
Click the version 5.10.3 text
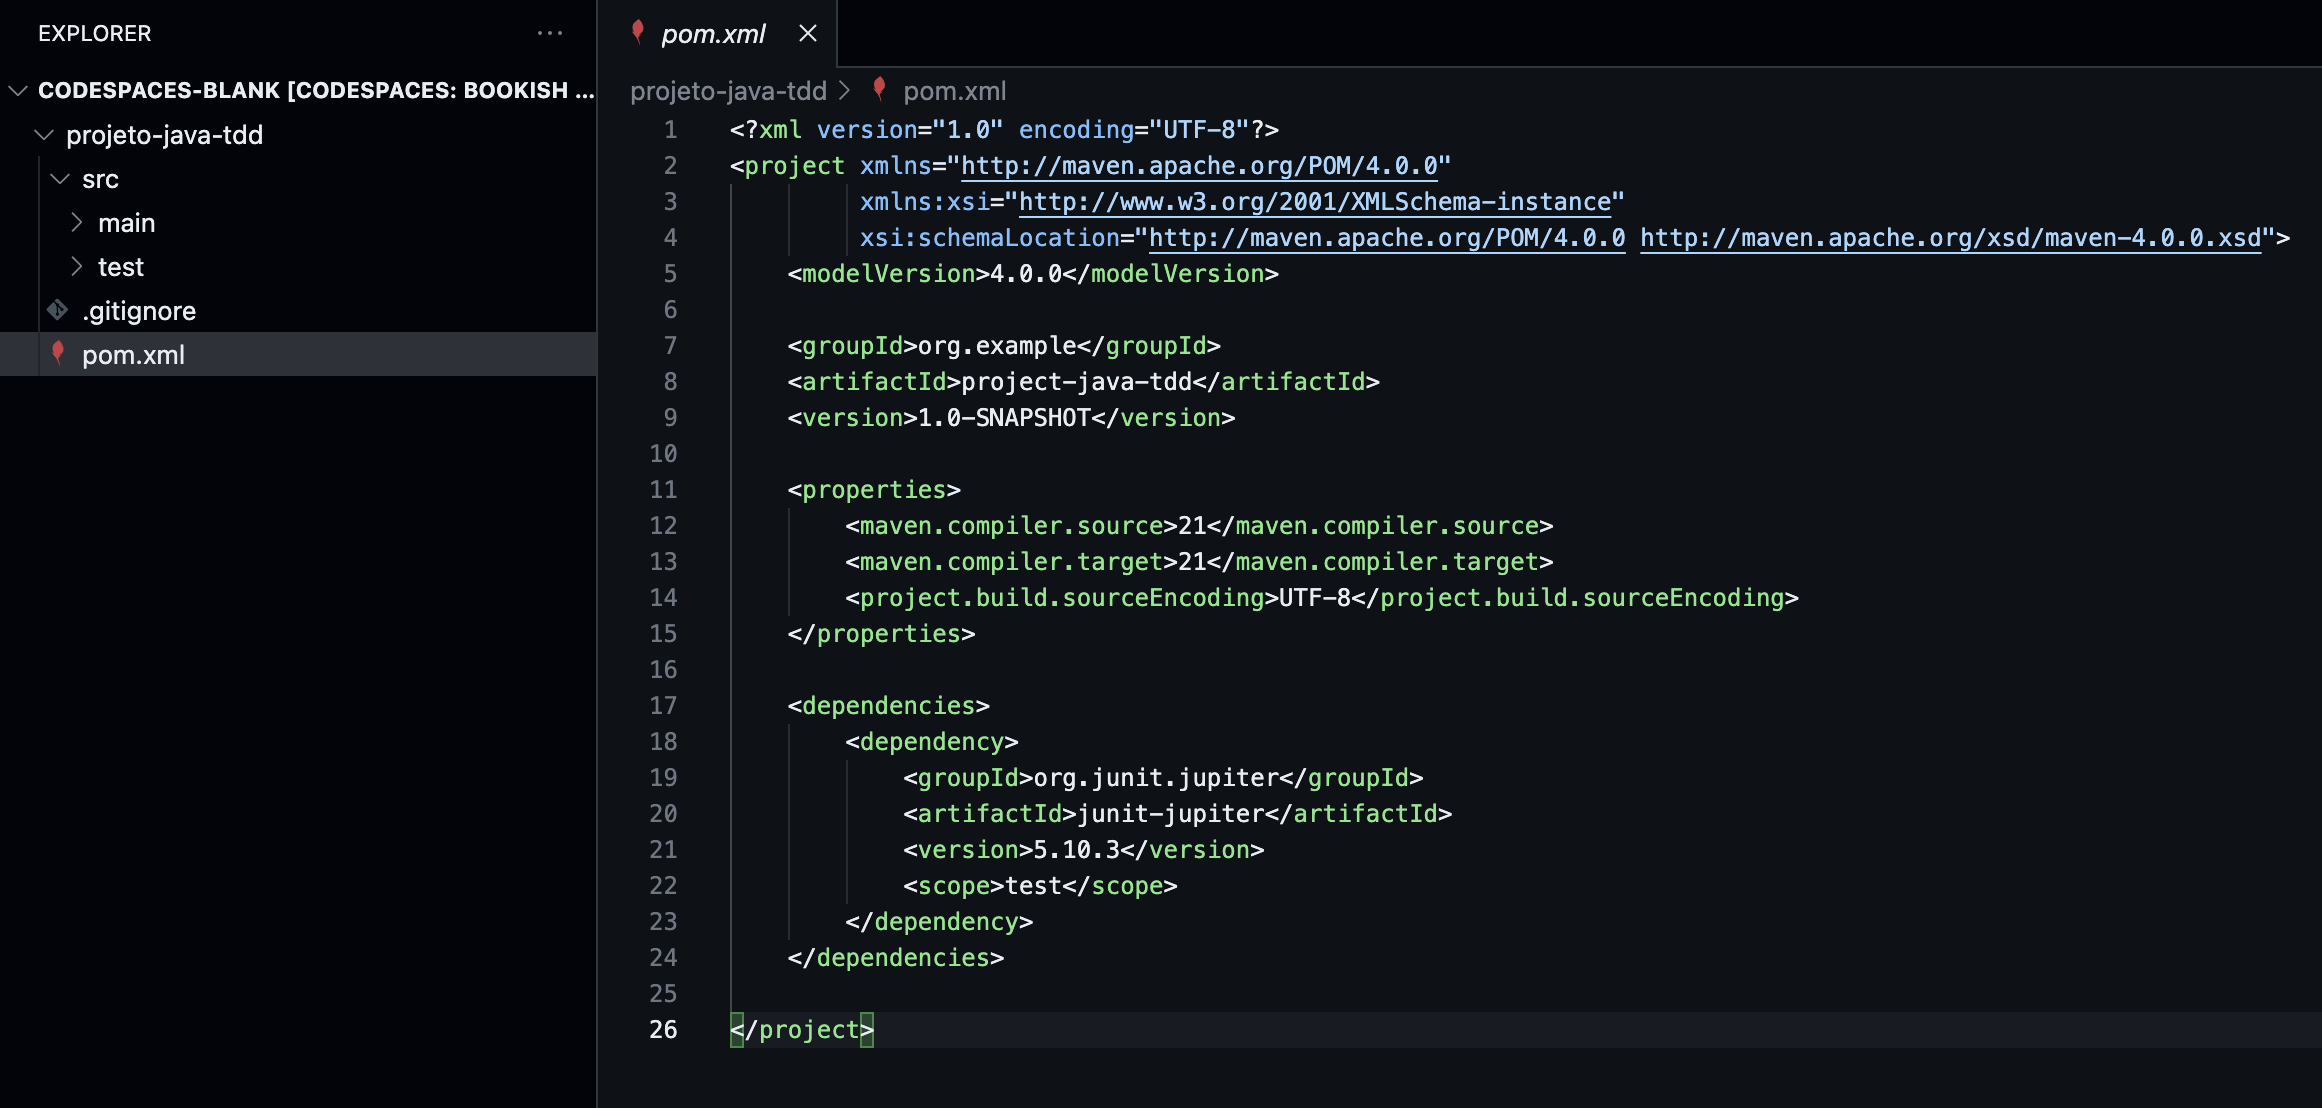(x=1084, y=850)
